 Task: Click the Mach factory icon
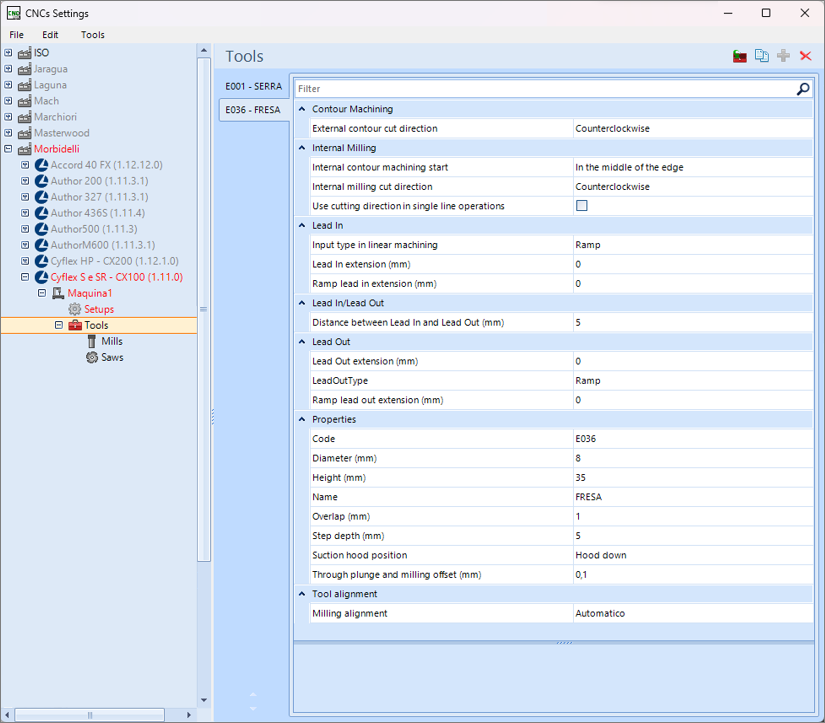point(24,101)
